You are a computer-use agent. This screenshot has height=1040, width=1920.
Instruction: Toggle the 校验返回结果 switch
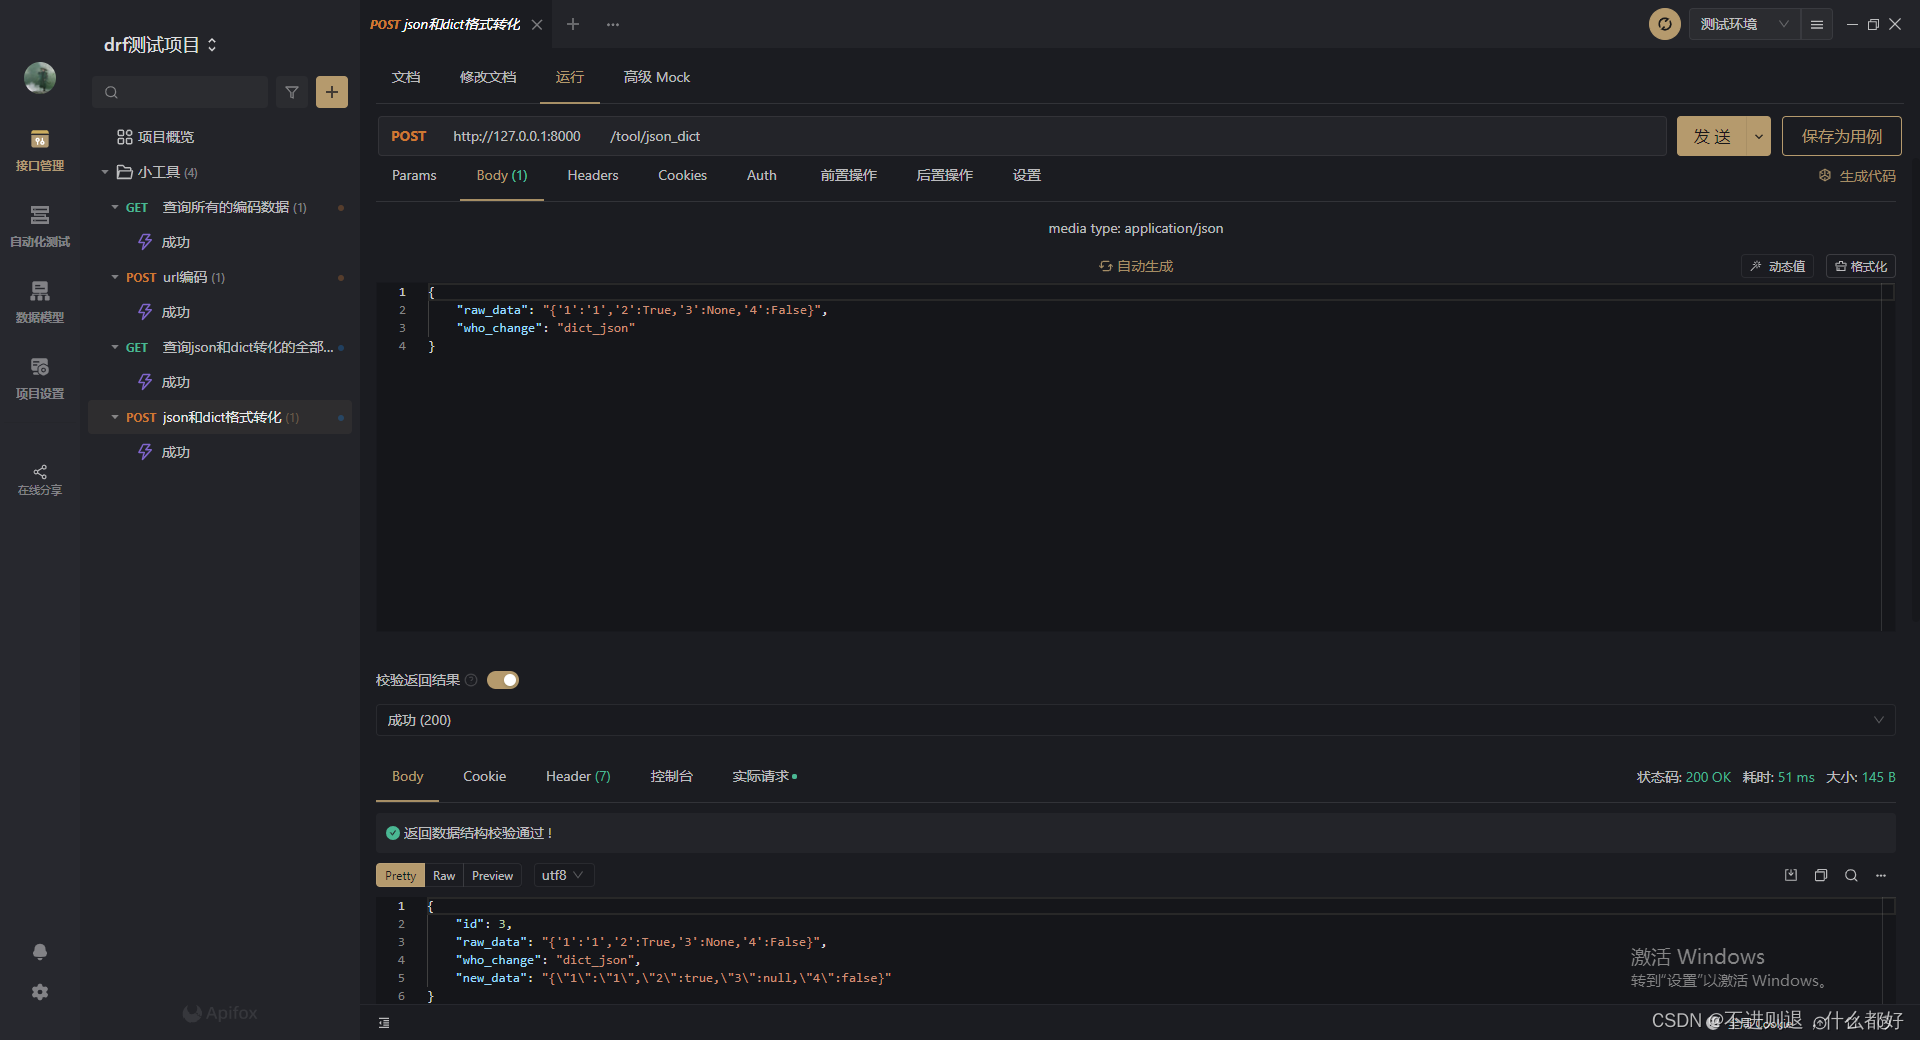tap(503, 680)
